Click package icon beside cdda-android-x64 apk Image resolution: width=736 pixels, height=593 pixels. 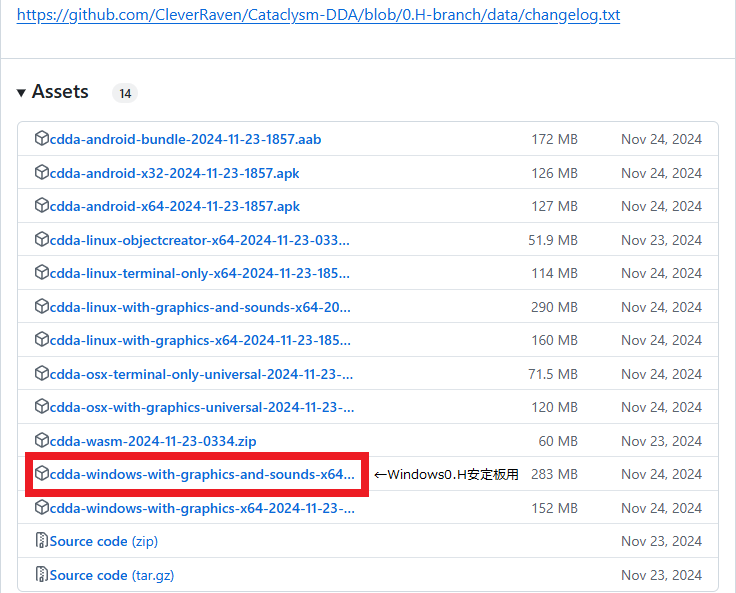click(x=42, y=205)
